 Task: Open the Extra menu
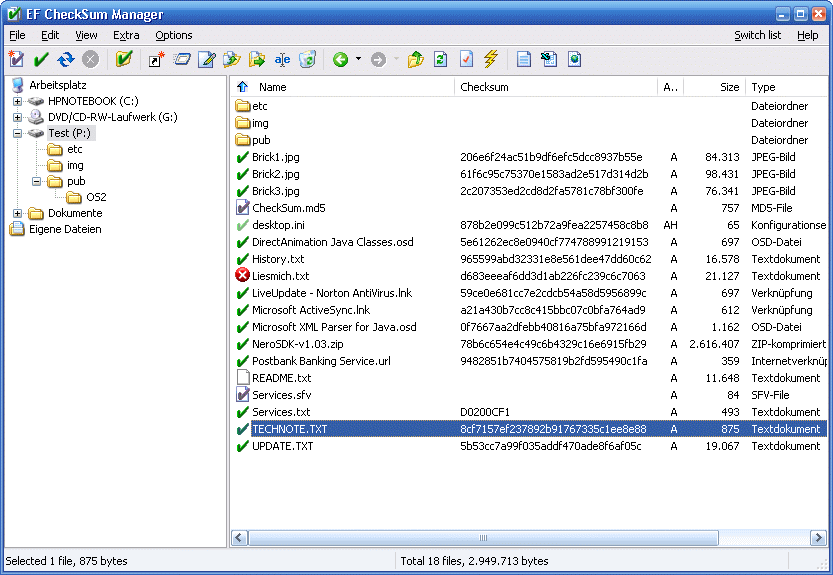click(126, 35)
